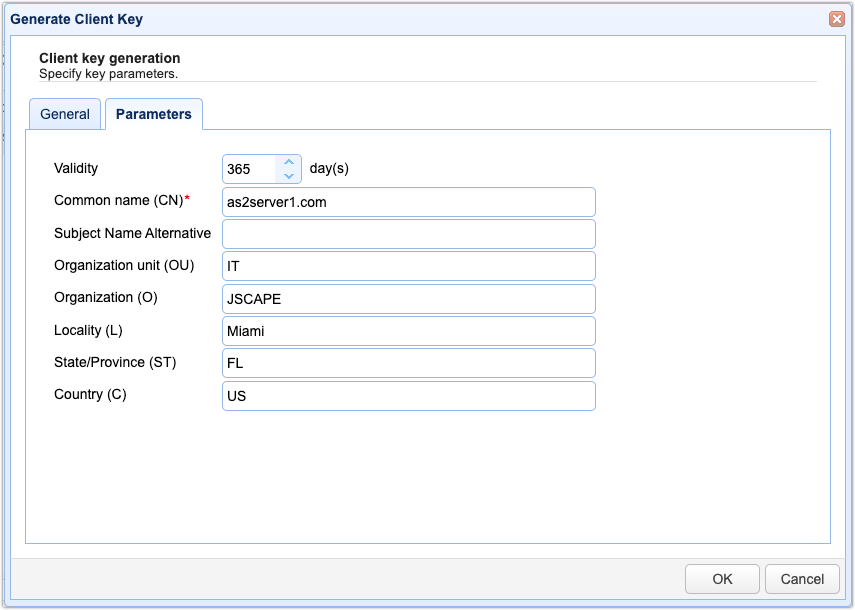Click the Country field containing US

pyautogui.click(x=408, y=396)
